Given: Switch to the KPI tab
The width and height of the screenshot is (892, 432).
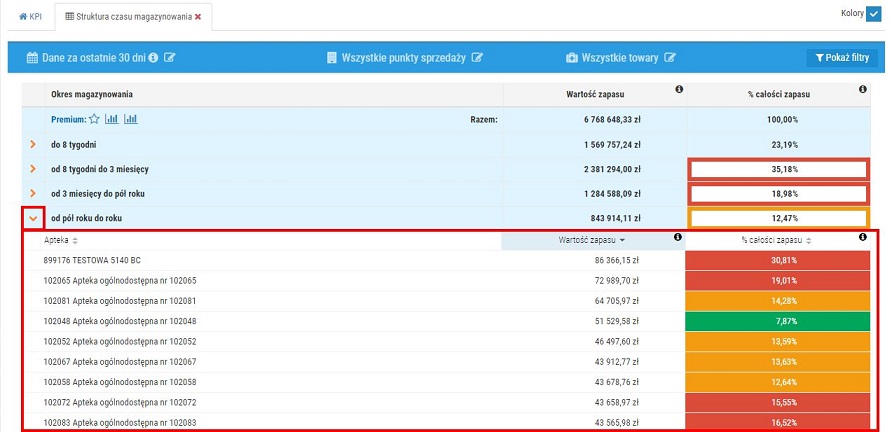Looking at the screenshot, I should pyautogui.click(x=30, y=17).
